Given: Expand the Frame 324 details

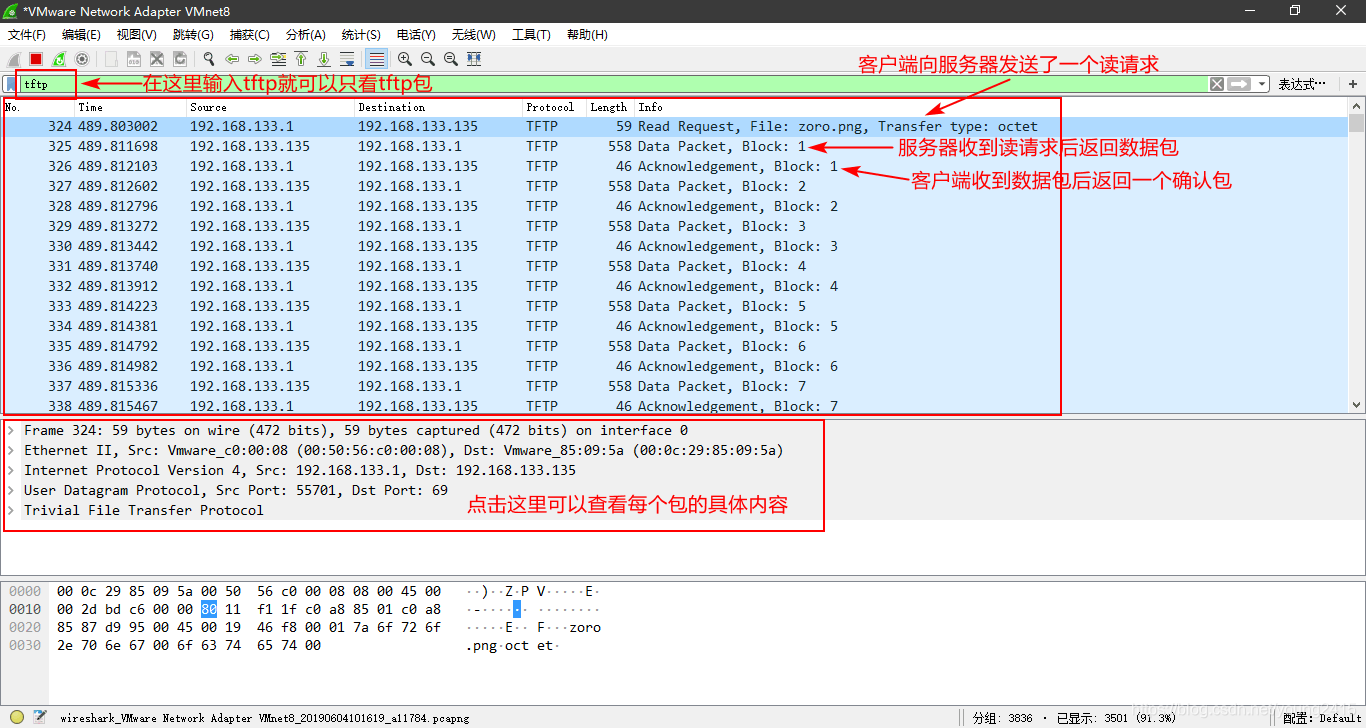Looking at the screenshot, I should (12, 430).
